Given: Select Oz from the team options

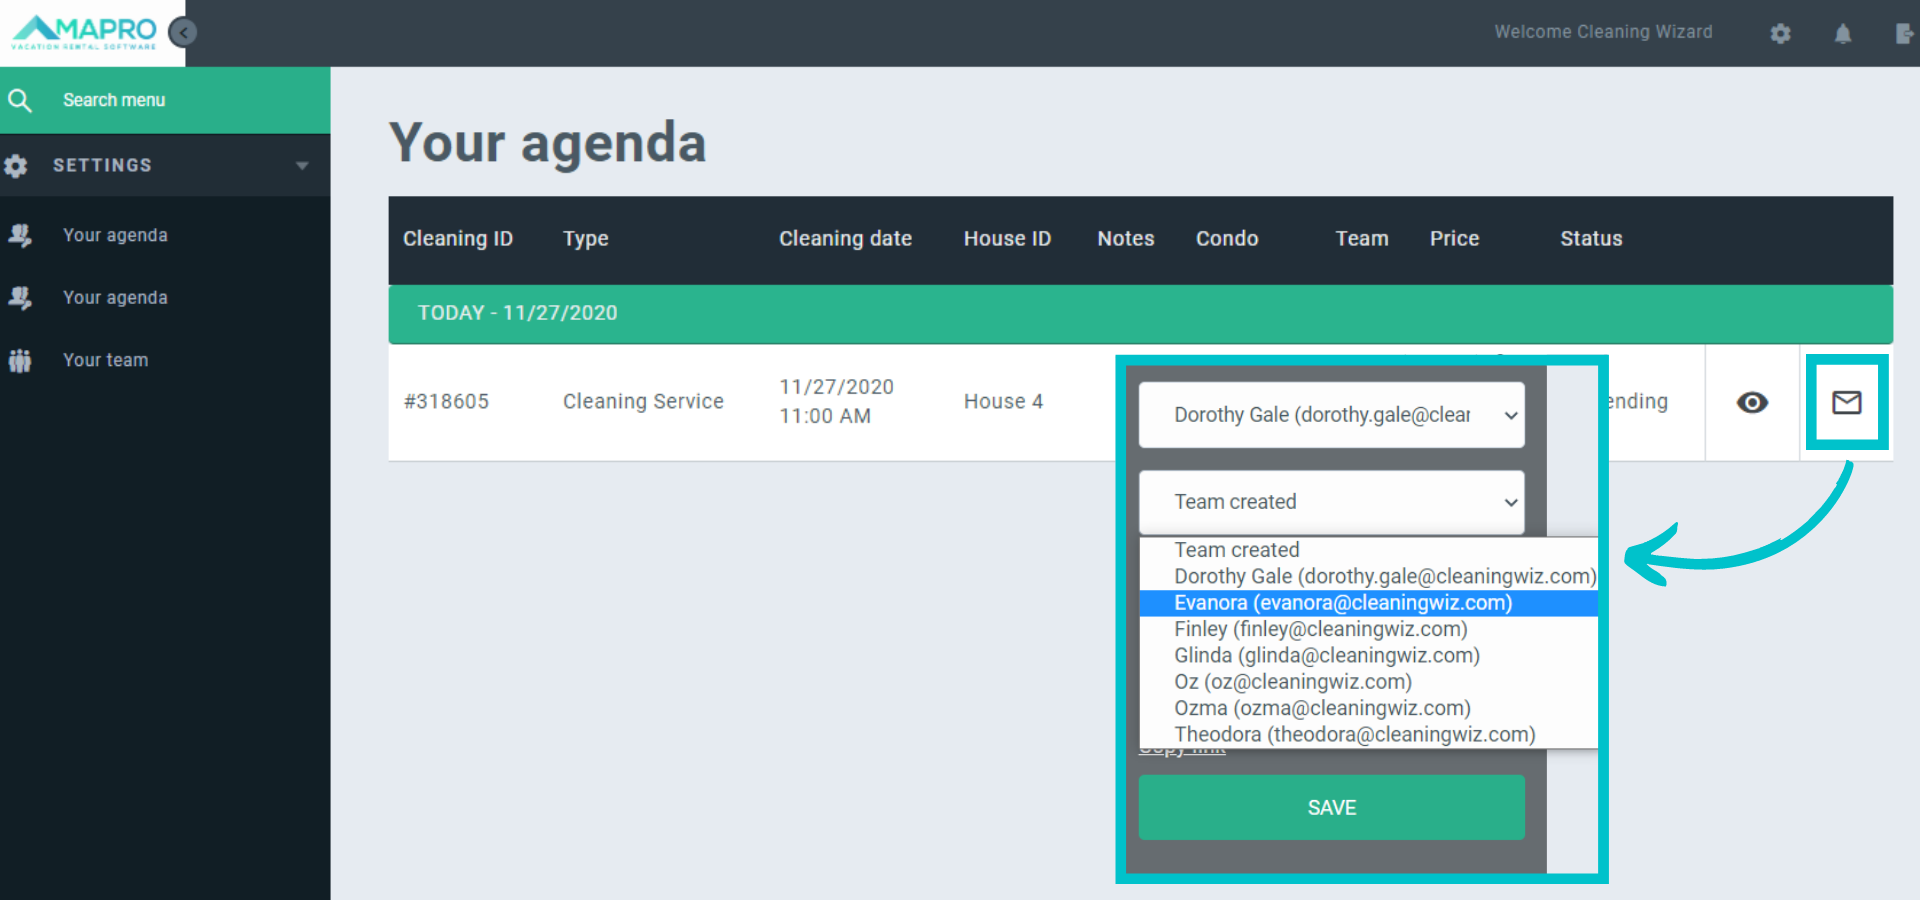Looking at the screenshot, I should click(1292, 682).
